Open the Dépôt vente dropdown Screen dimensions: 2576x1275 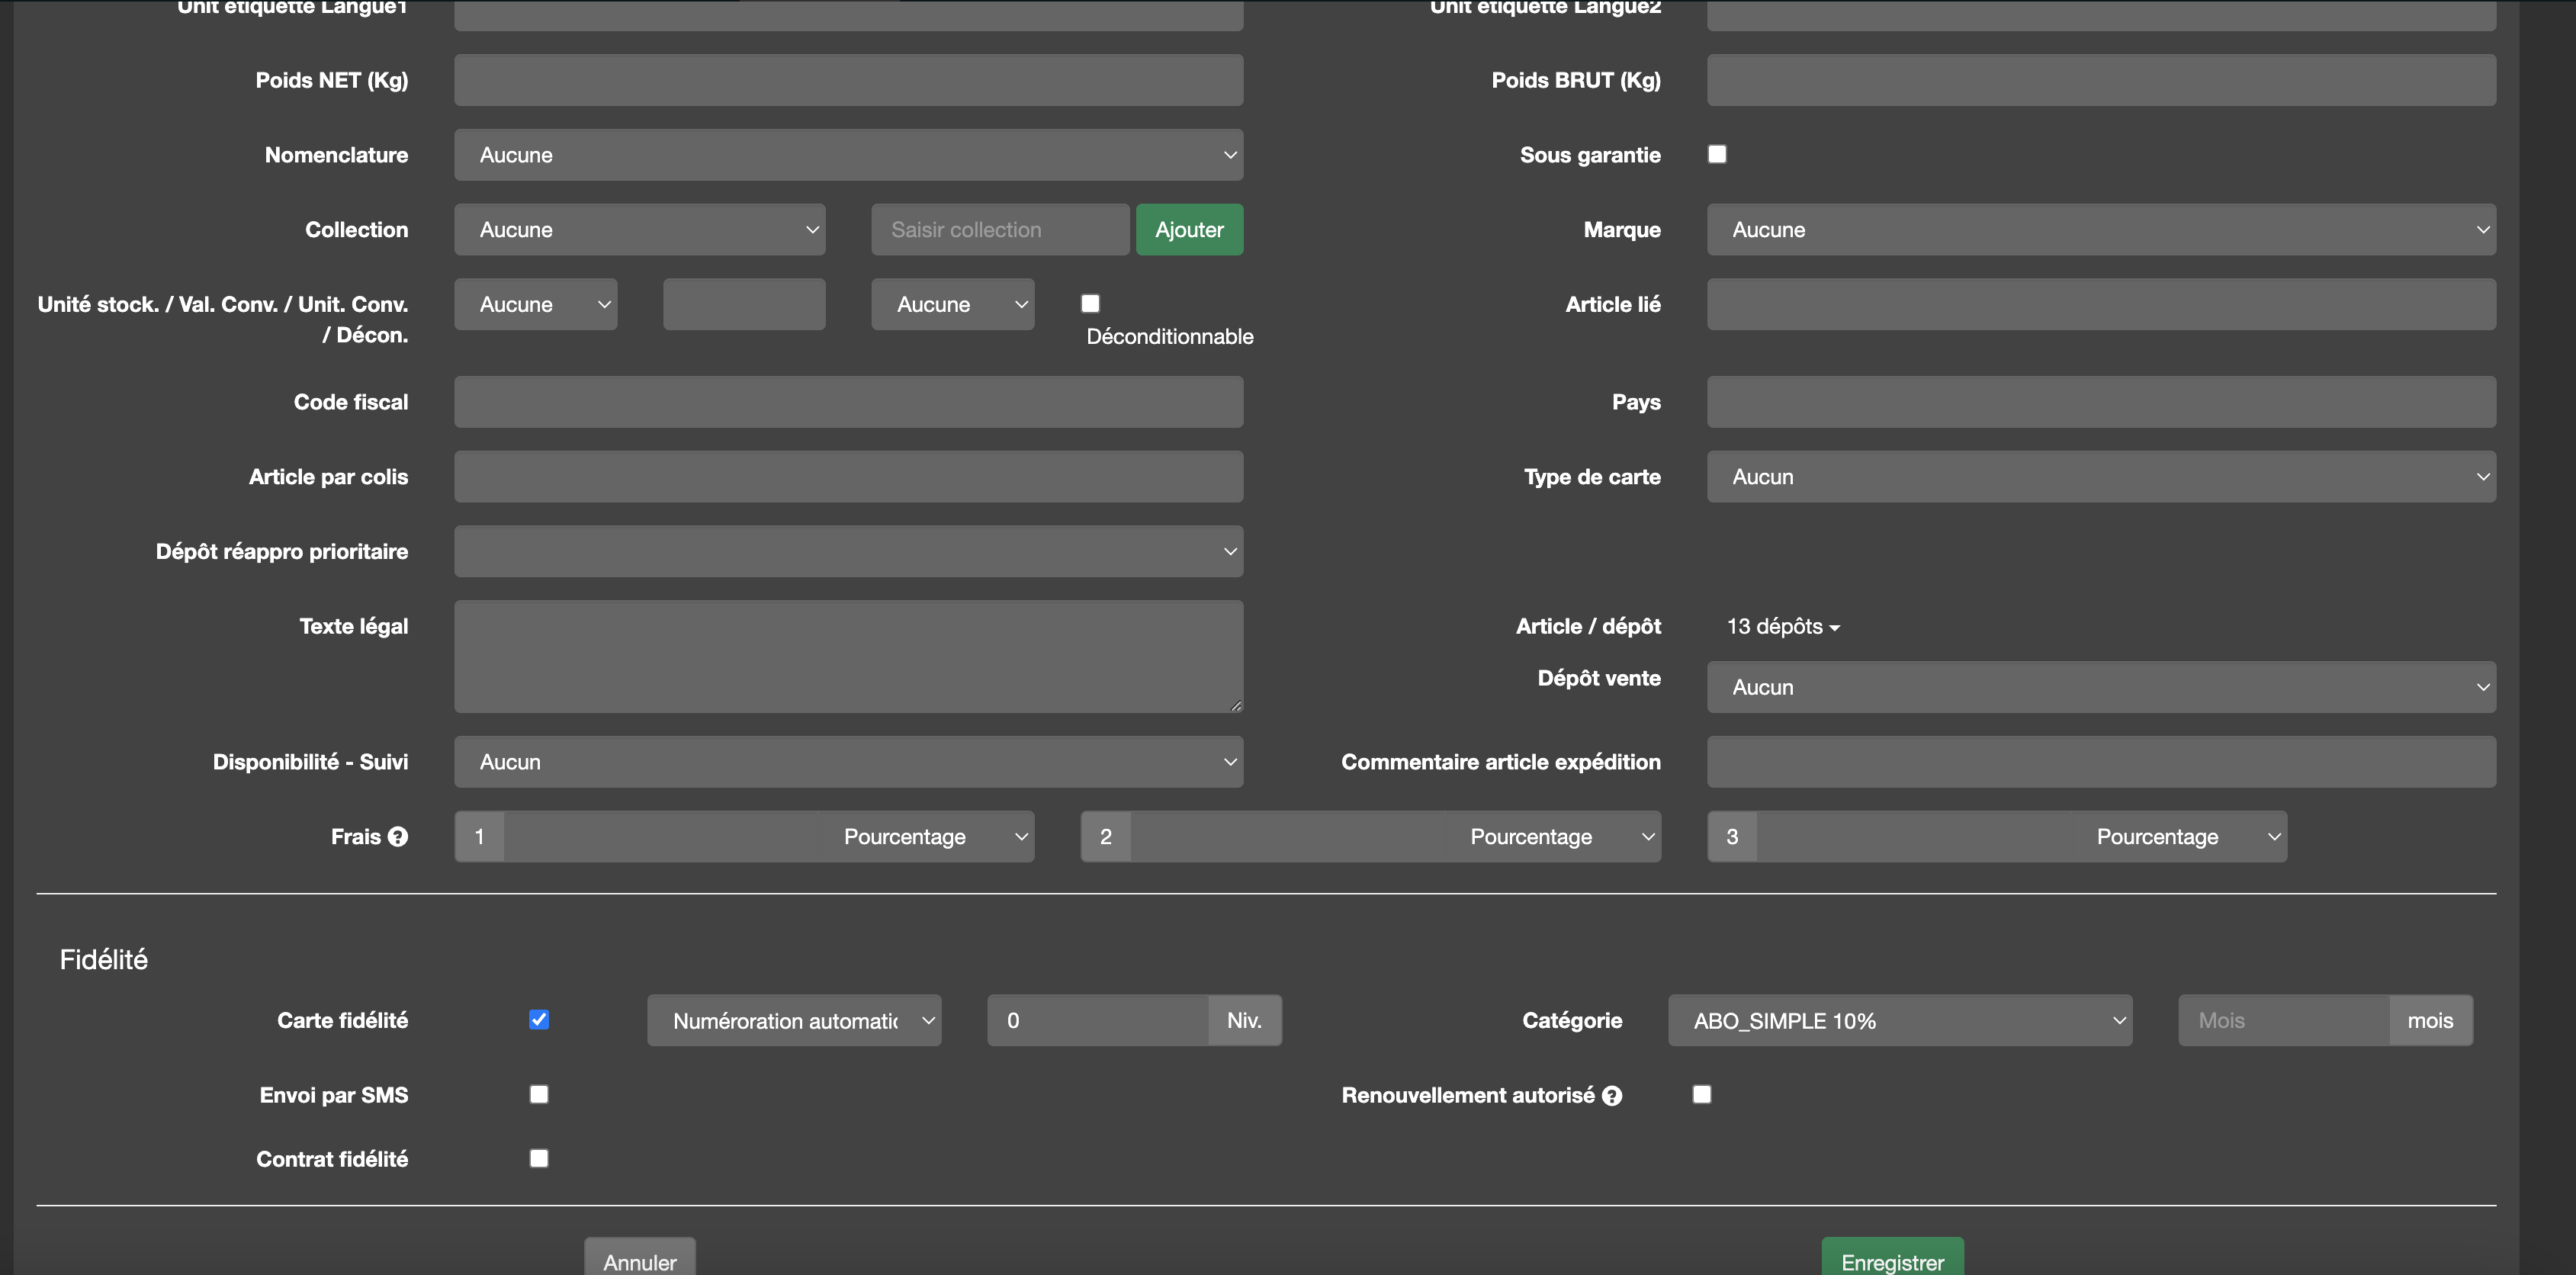point(2101,687)
